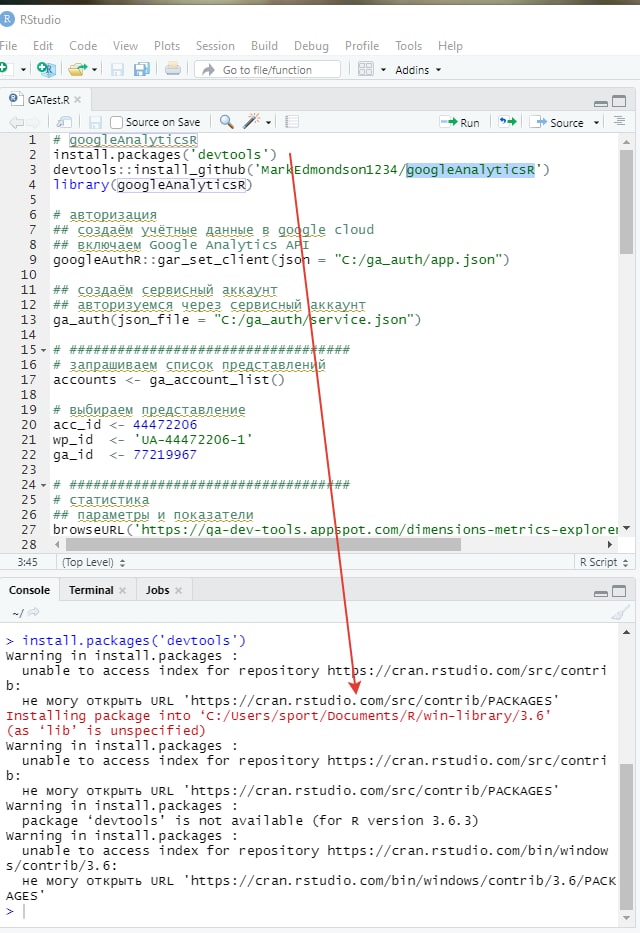Screen dimensions: 640x933
Task: Click the view working directory arrow icon
Action: [33, 612]
